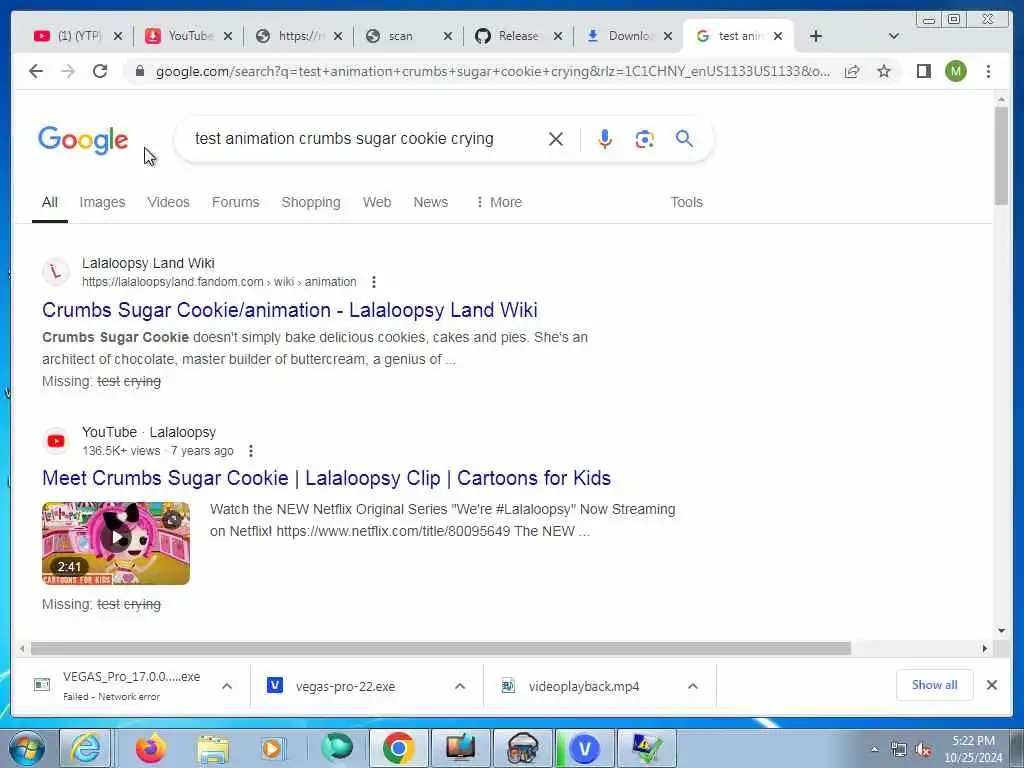Viewport: 1024px width, 768px height.
Task: Click the volume icon in the system tray
Action: coord(923,750)
